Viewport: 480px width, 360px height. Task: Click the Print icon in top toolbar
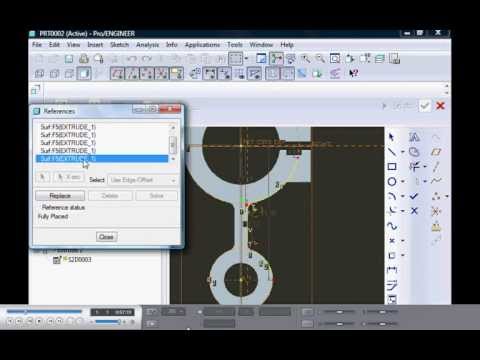point(84,59)
